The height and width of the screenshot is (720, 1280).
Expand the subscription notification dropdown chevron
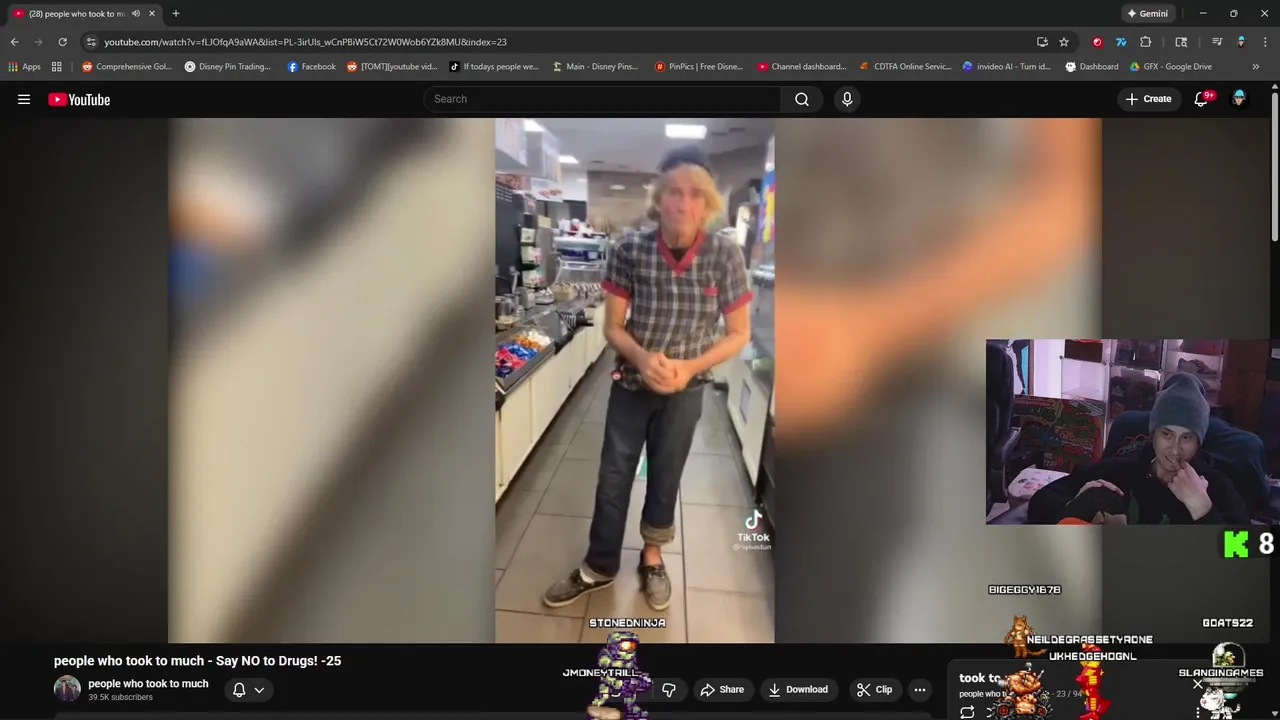pyautogui.click(x=259, y=690)
